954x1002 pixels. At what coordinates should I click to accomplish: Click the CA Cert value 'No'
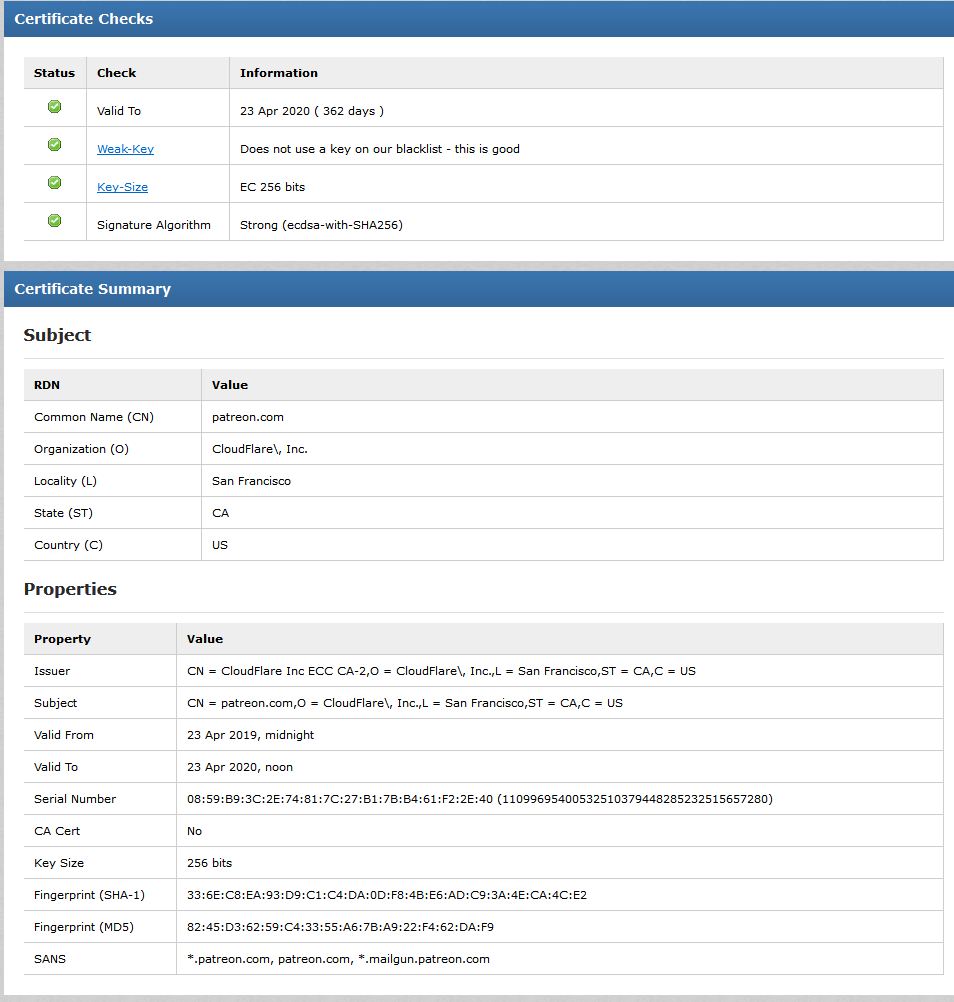click(194, 831)
